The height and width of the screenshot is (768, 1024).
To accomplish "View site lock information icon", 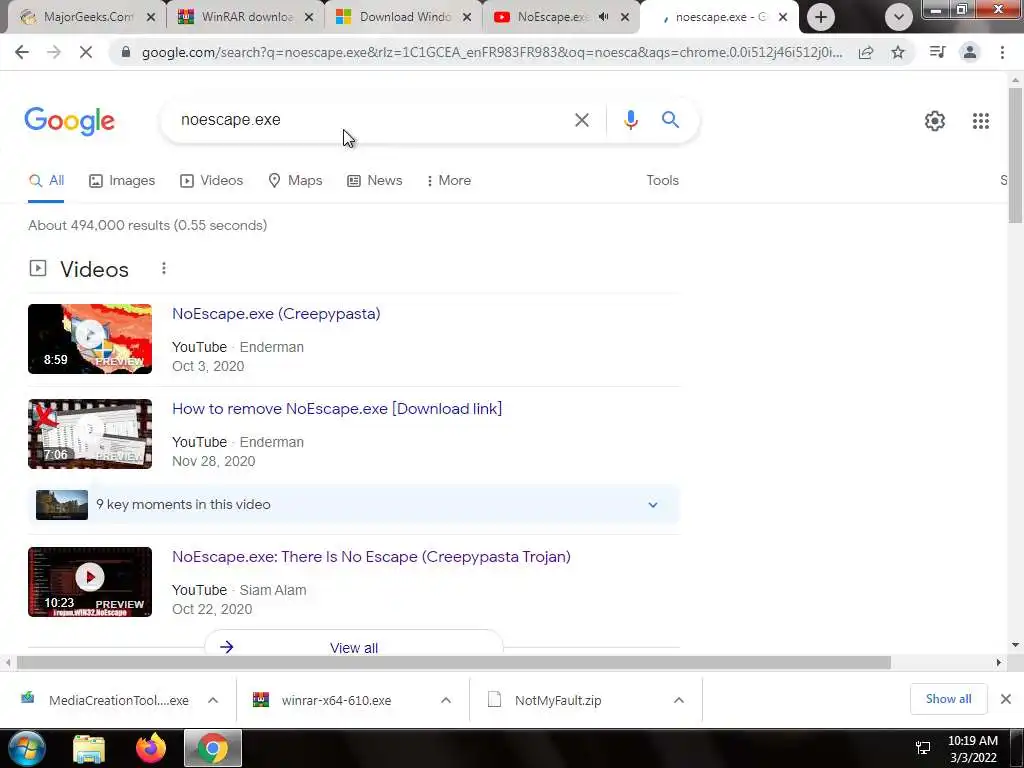I will (126, 52).
